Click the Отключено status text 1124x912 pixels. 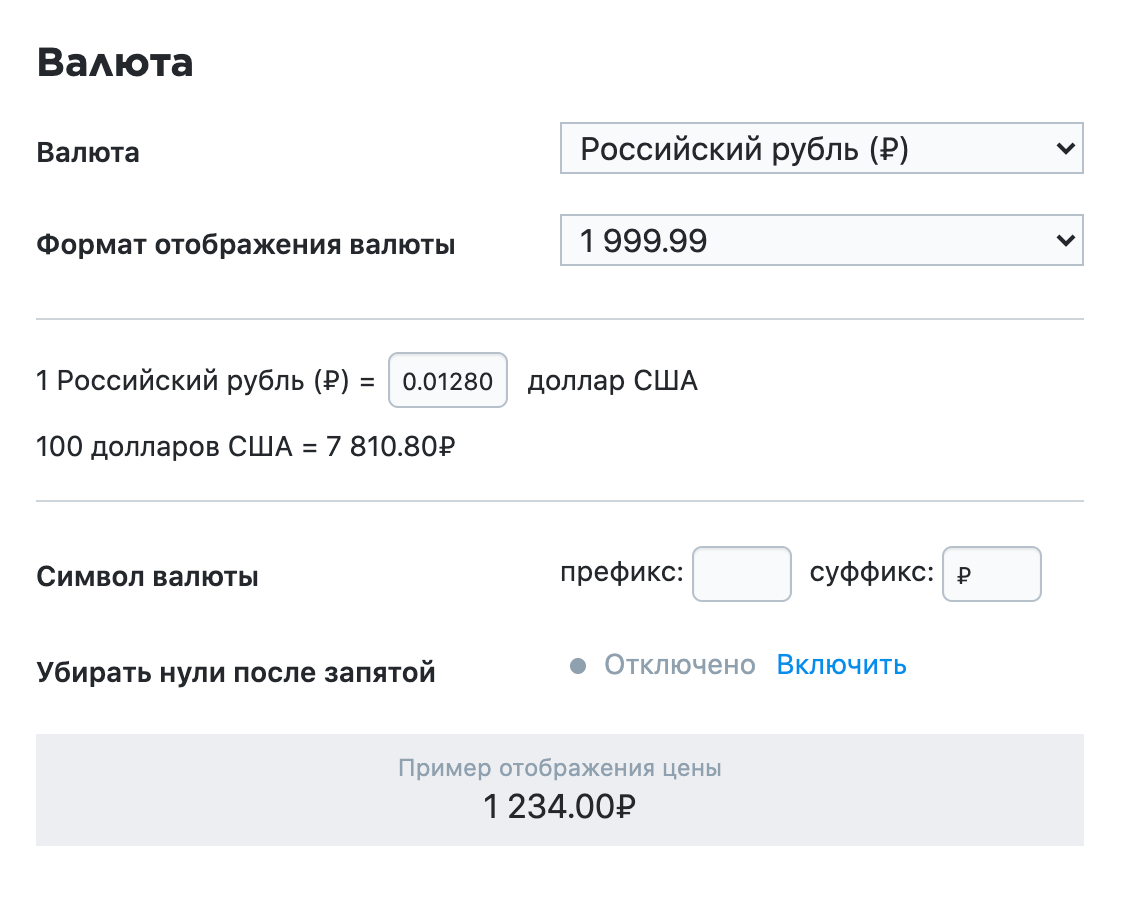click(x=680, y=665)
